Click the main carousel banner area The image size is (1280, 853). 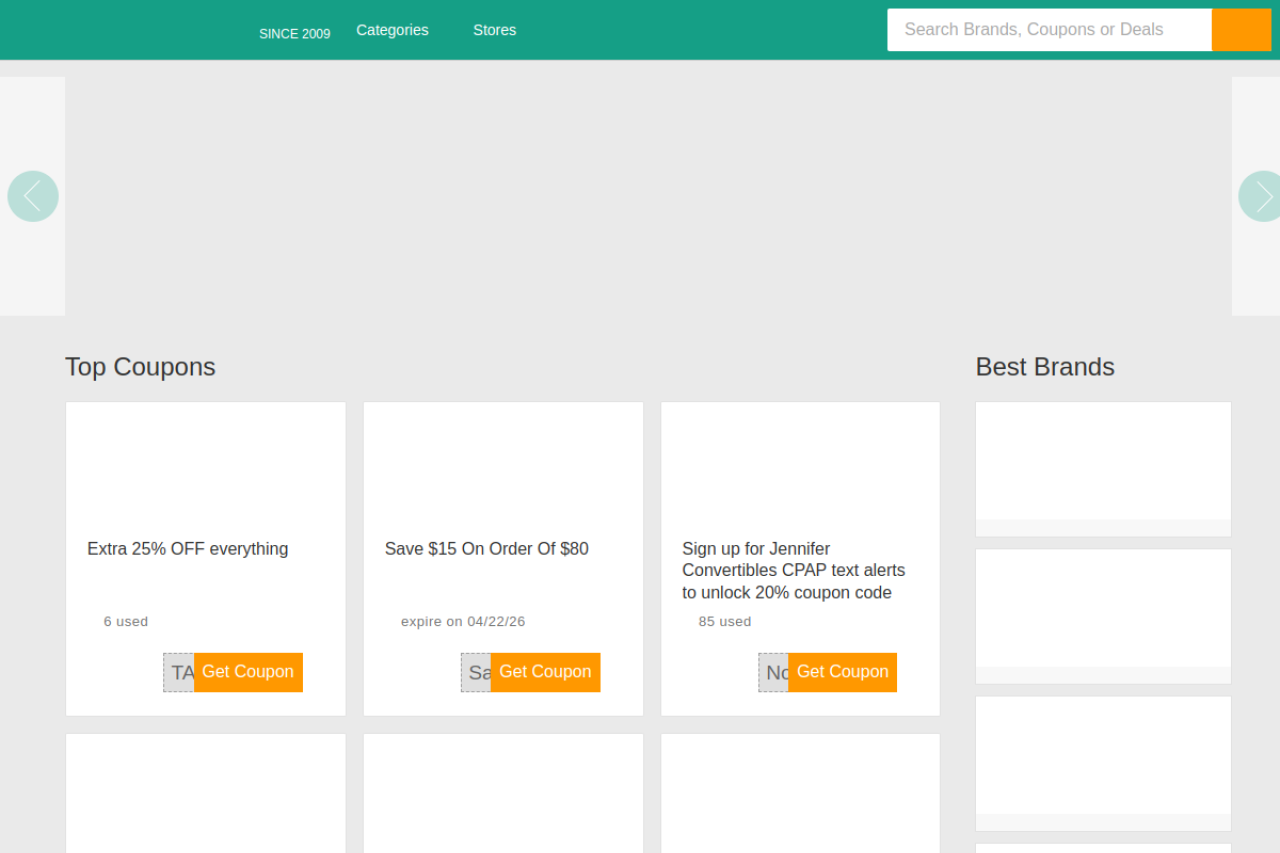click(648, 196)
